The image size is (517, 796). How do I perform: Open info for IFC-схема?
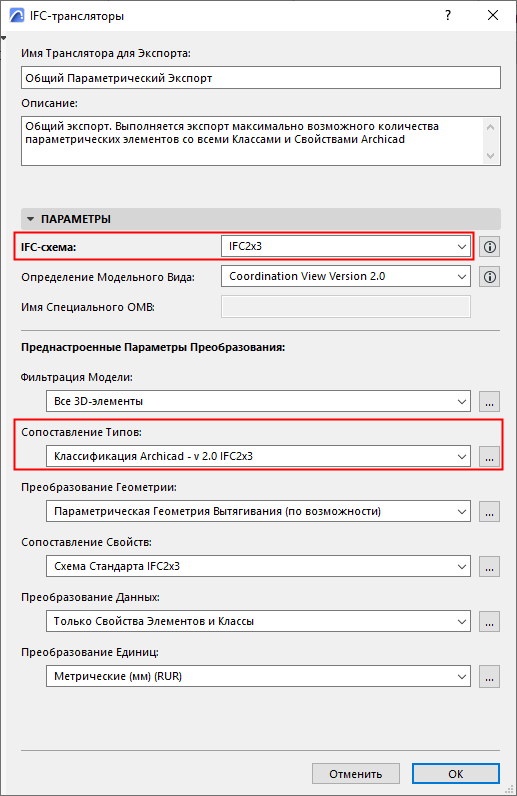click(490, 247)
